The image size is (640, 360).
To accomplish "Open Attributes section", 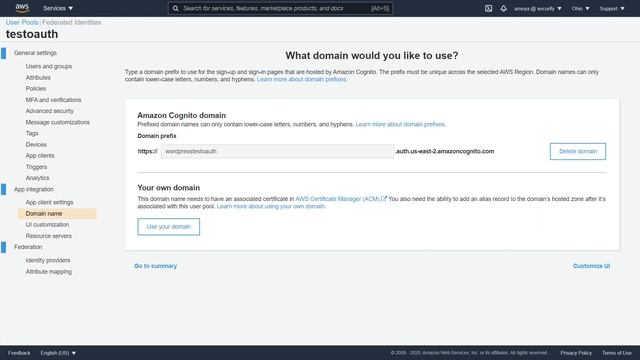I will 38,78.
